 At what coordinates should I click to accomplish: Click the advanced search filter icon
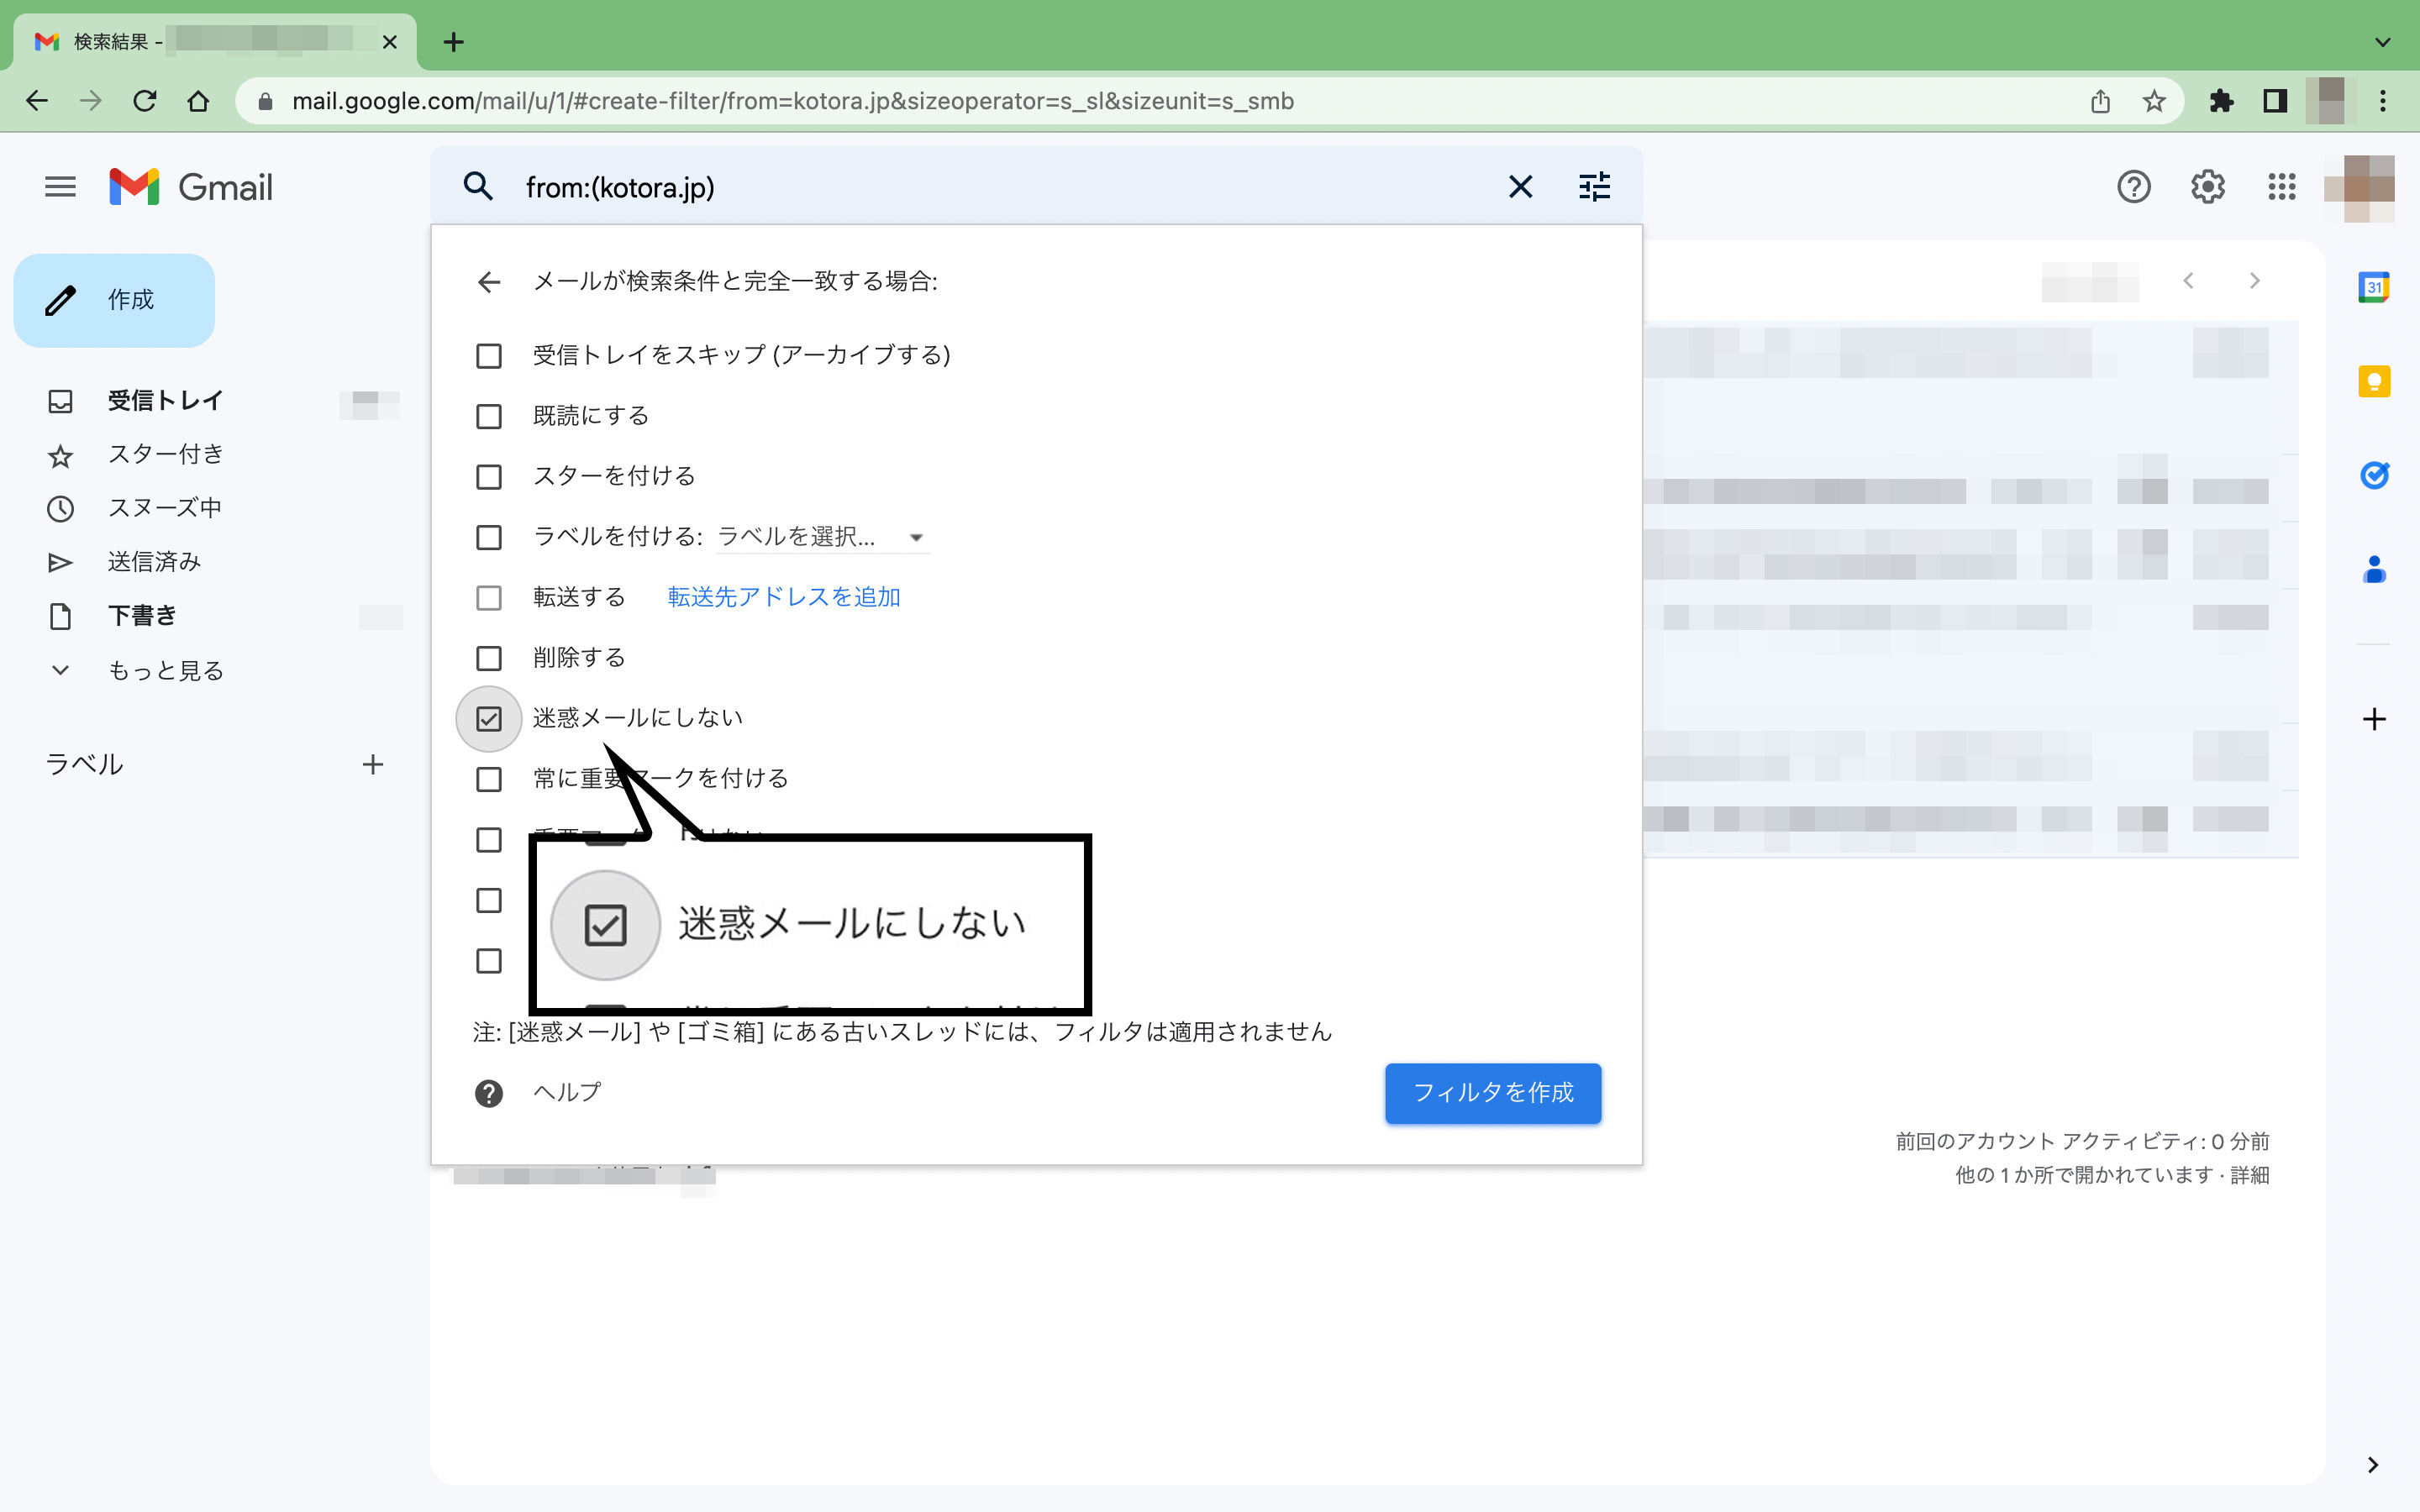(1594, 186)
